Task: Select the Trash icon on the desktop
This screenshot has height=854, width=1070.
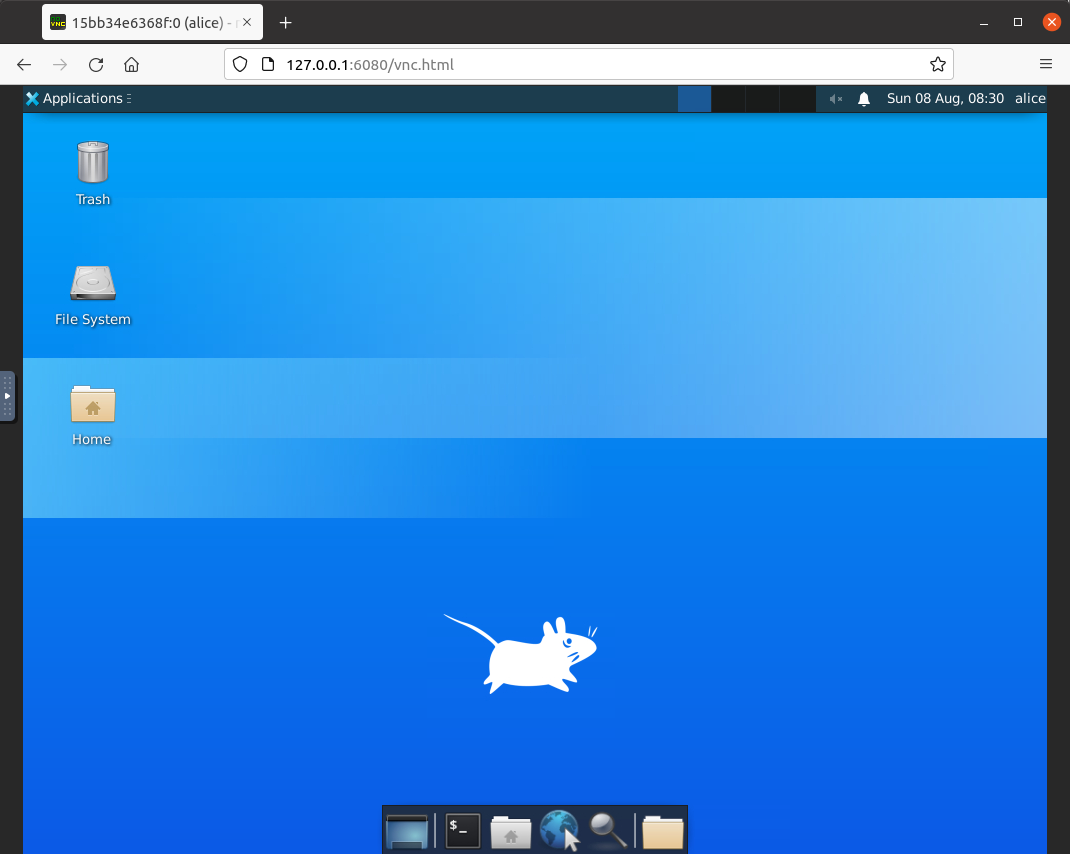Action: point(93,163)
